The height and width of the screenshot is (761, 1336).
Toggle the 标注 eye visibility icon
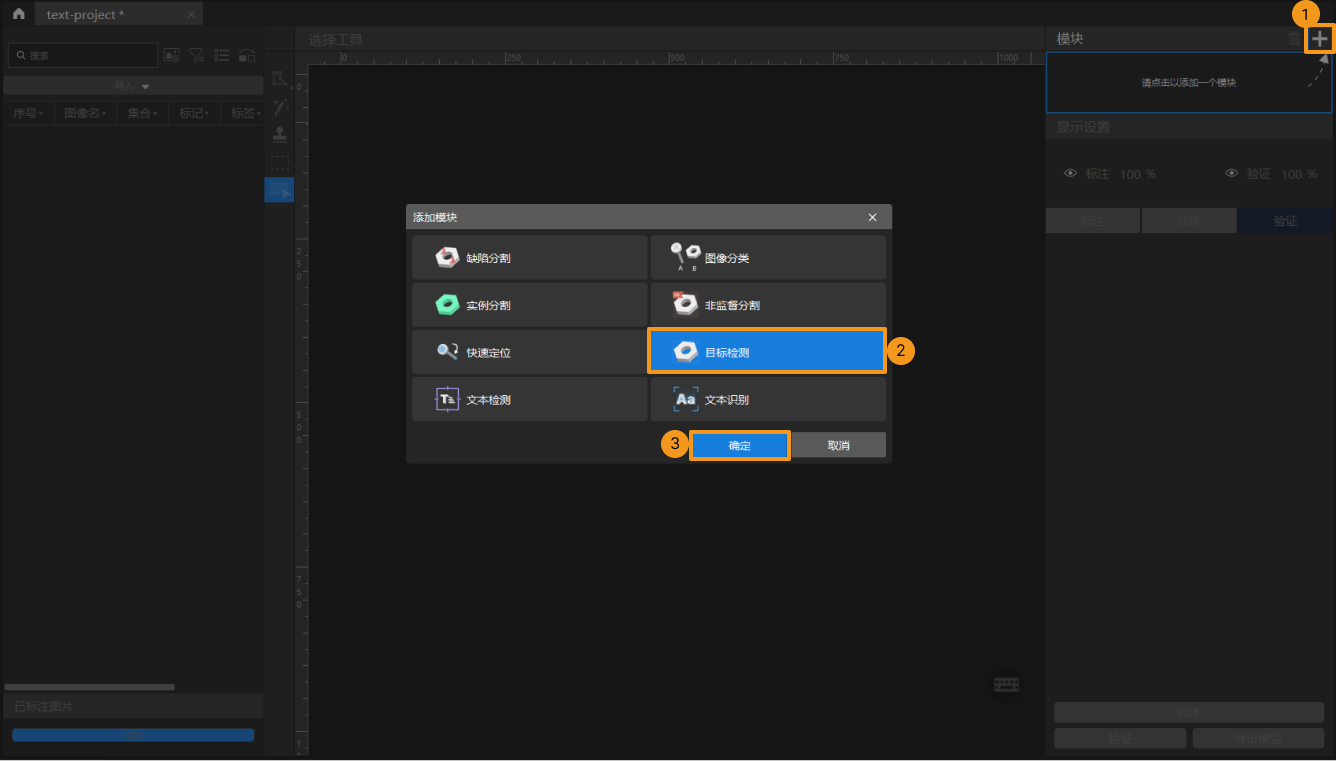(1071, 173)
